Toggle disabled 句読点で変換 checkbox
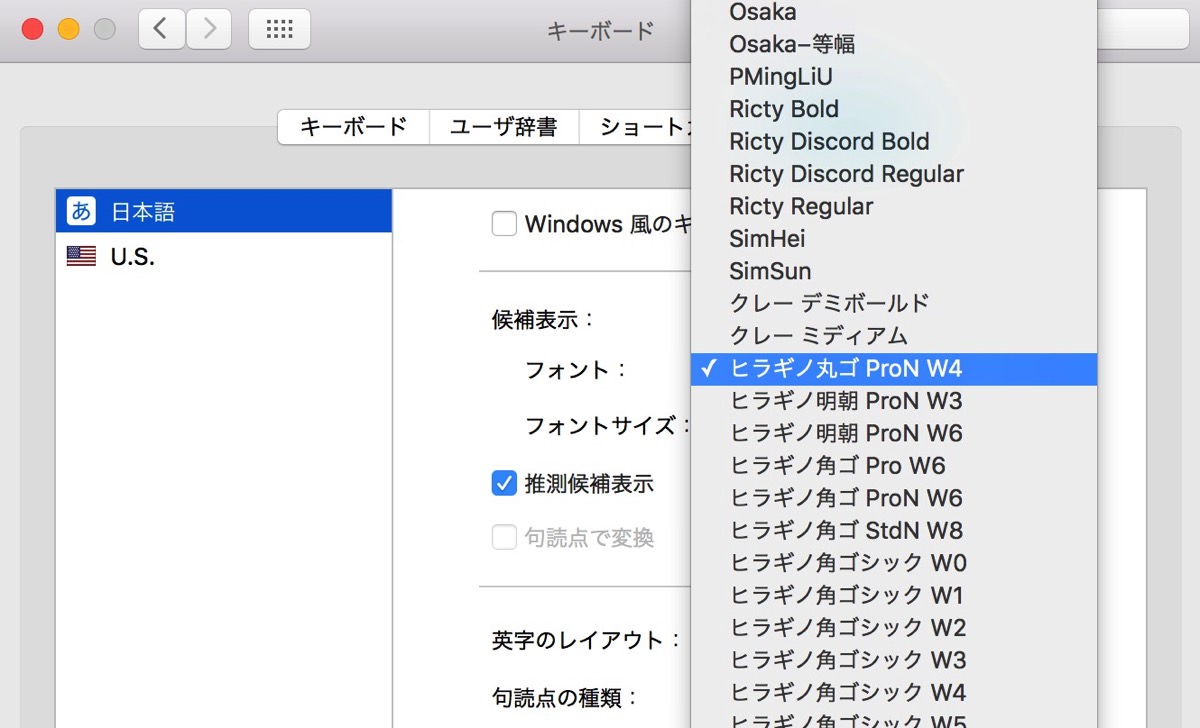The height and width of the screenshot is (728, 1200). pyautogui.click(x=504, y=538)
